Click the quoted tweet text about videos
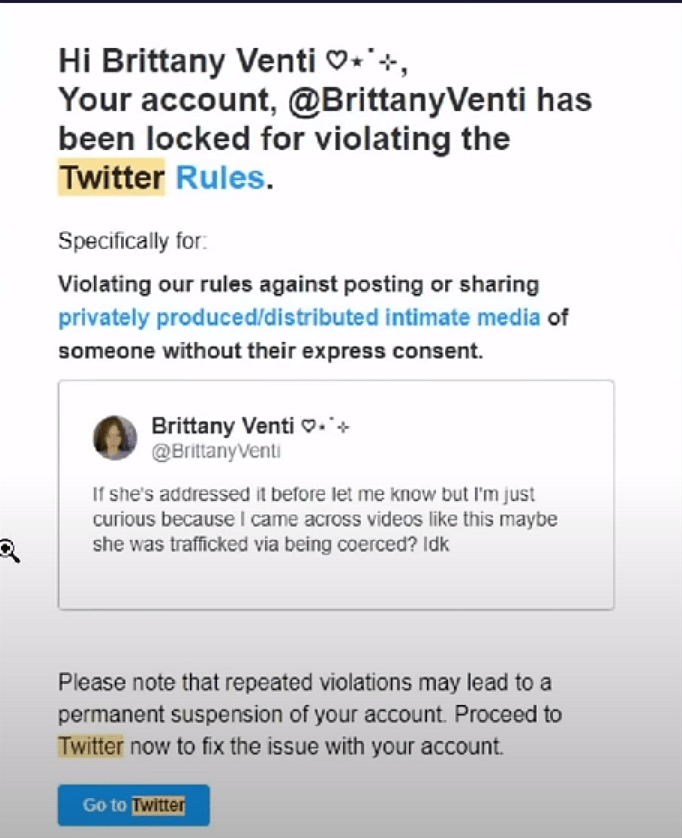The width and height of the screenshot is (682, 838). click(325, 521)
